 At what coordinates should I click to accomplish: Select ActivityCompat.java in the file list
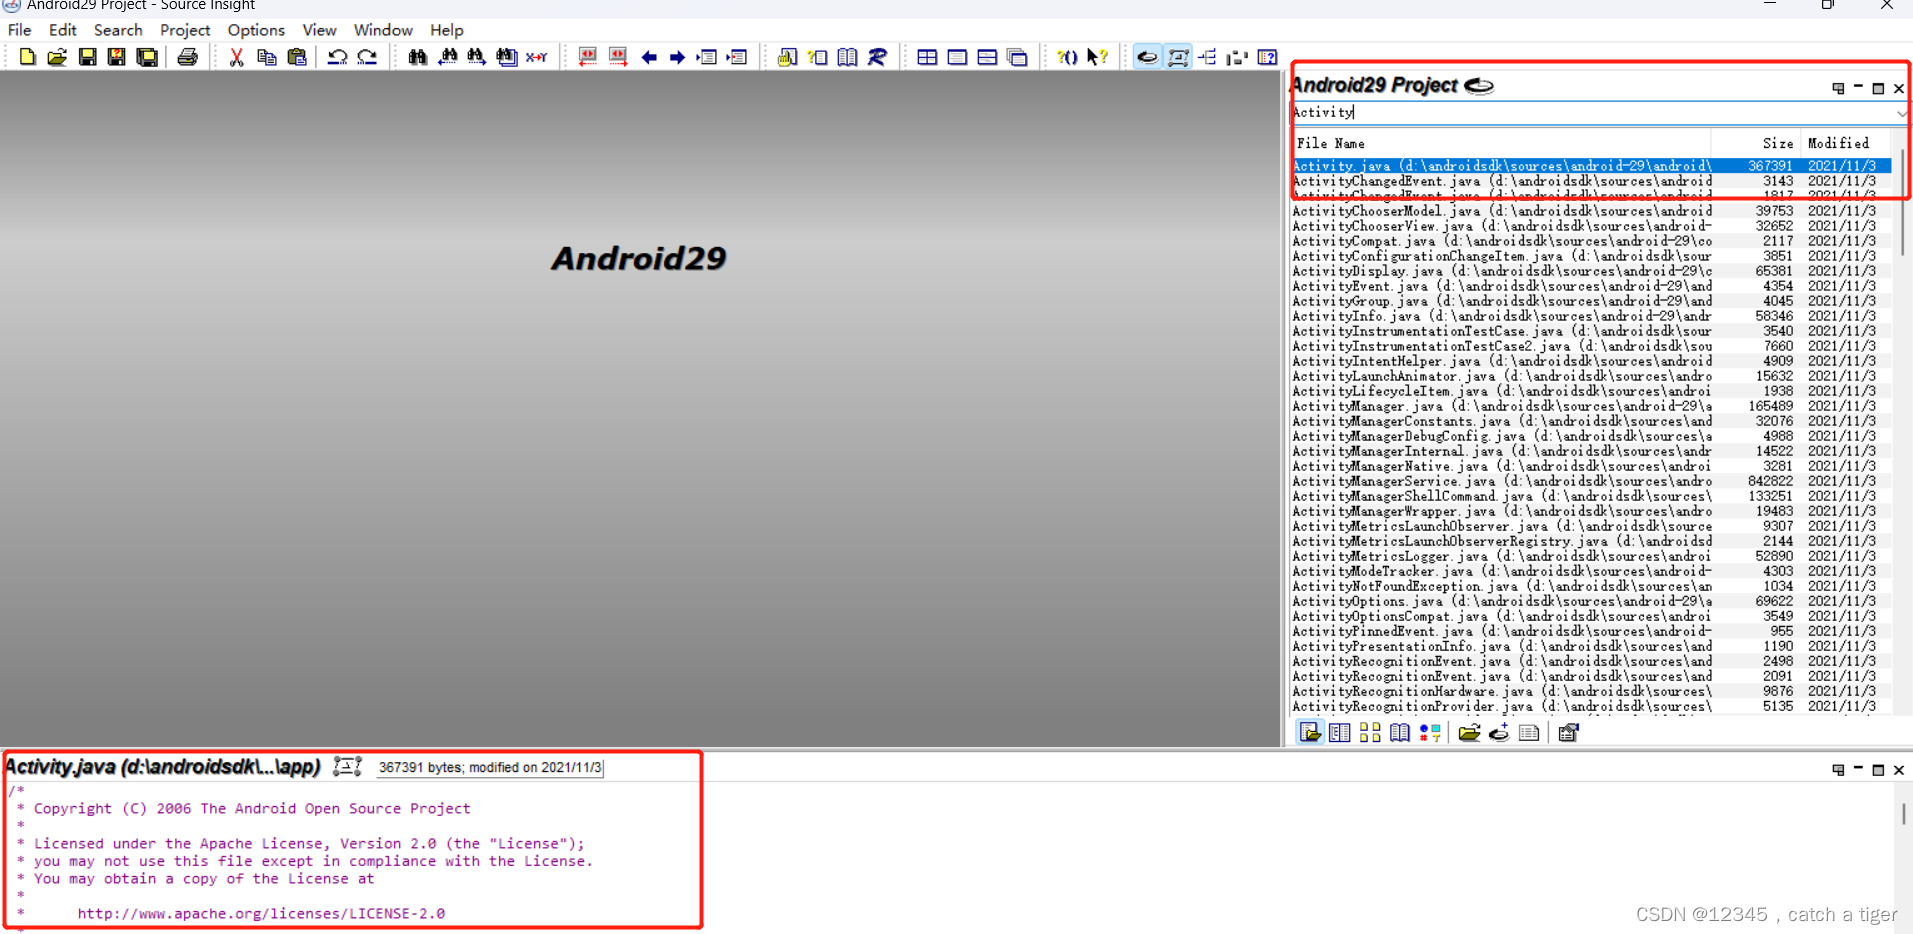tap(1591, 241)
